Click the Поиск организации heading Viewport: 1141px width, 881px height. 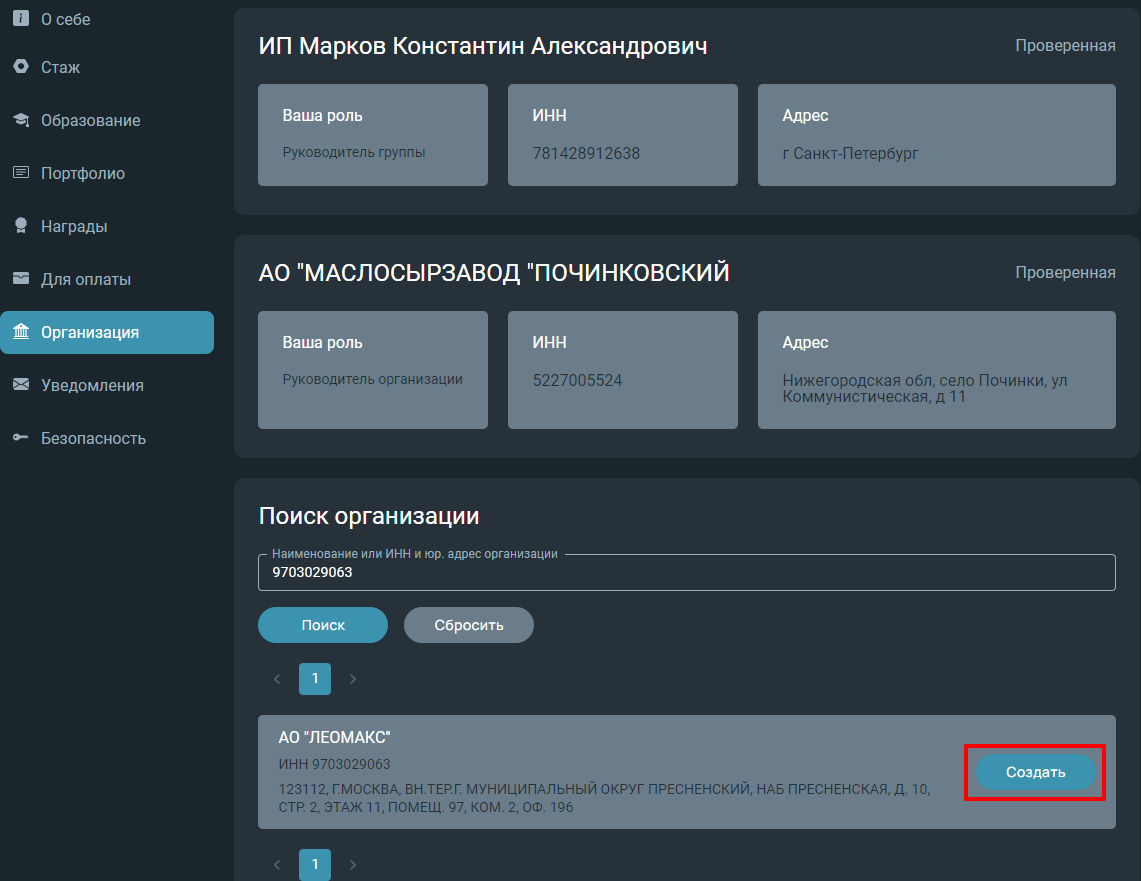click(369, 516)
